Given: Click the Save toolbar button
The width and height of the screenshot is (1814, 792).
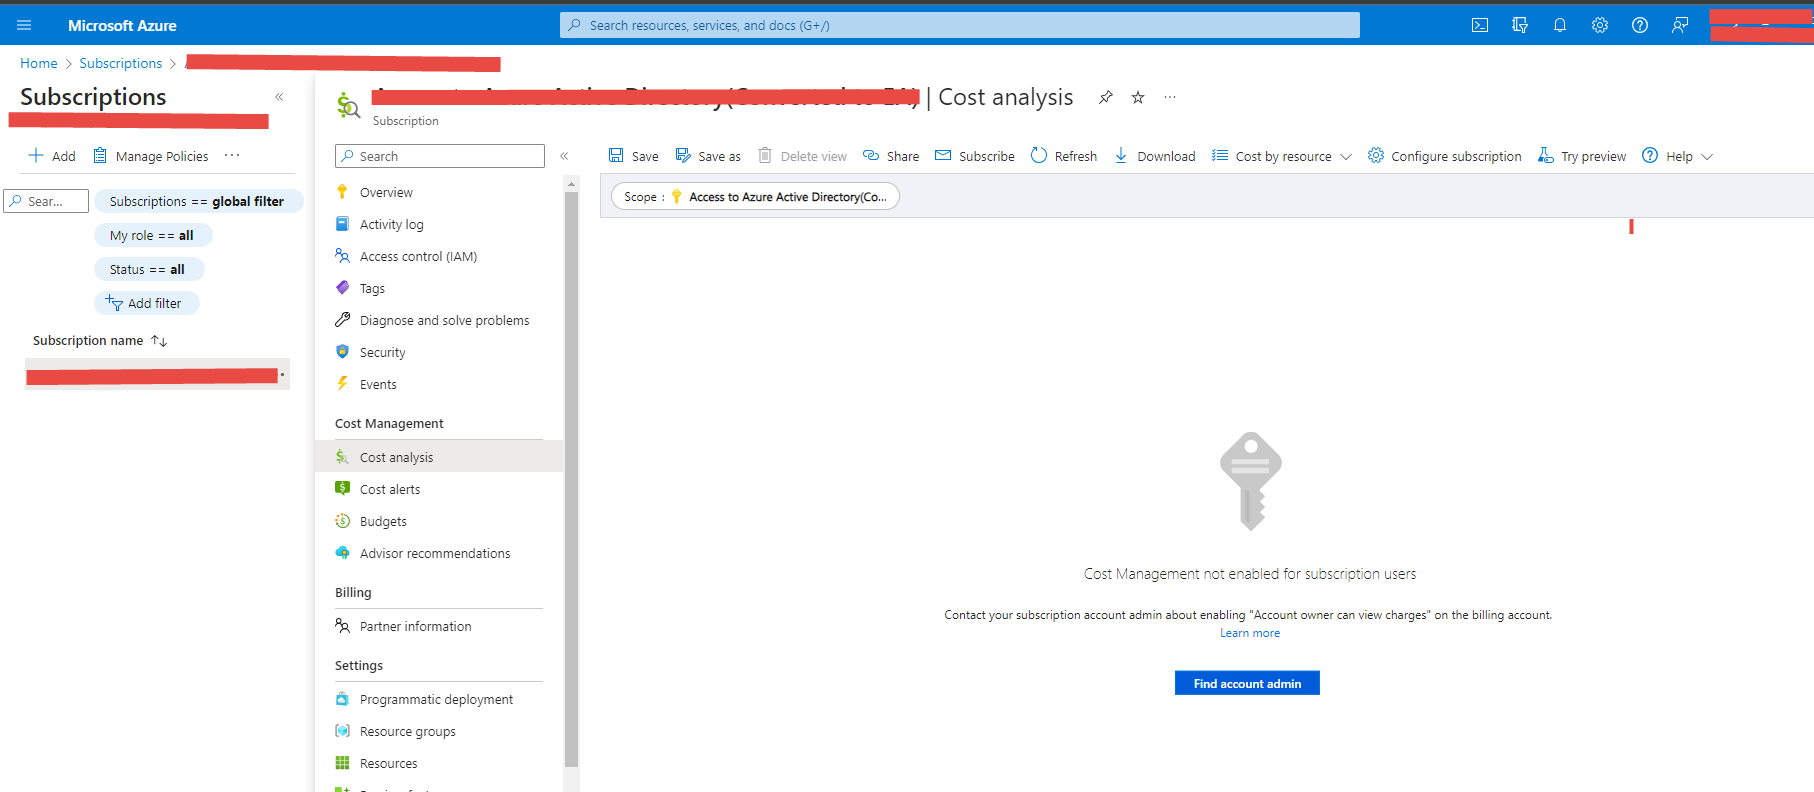Looking at the screenshot, I should coord(633,156).
